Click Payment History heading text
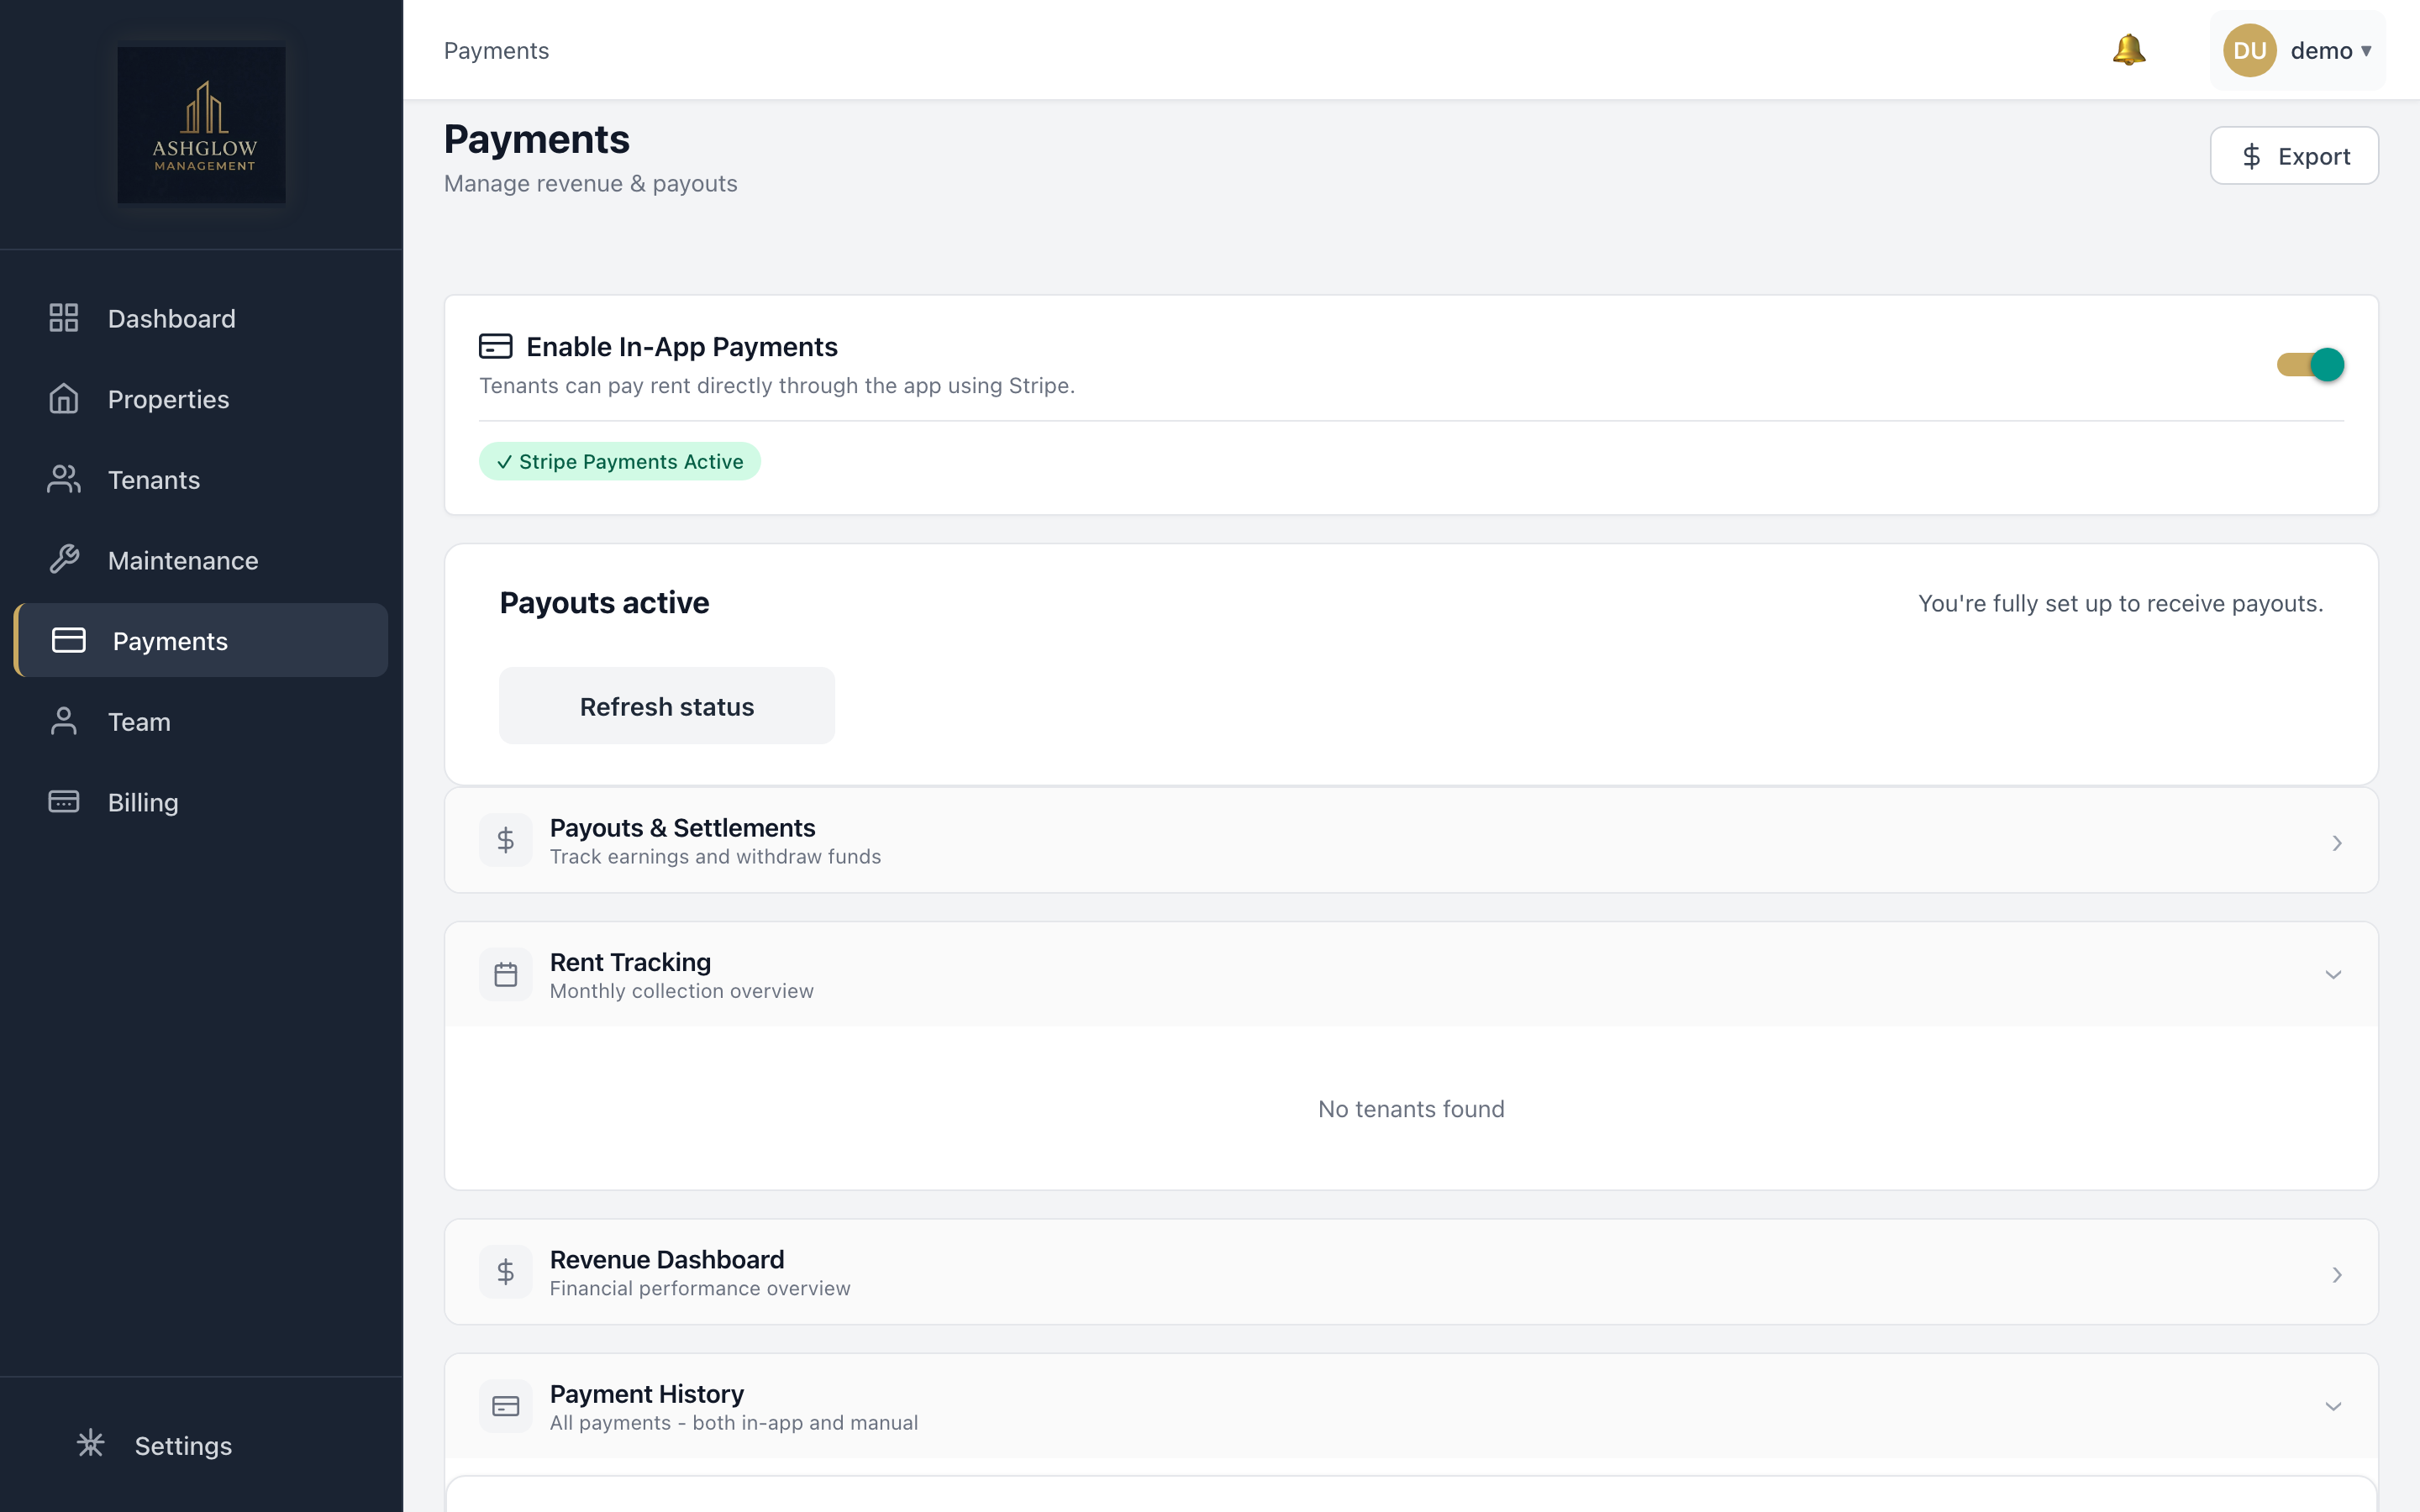The height and width of the screenshot is (1512, 2420). click(647, 1393)
